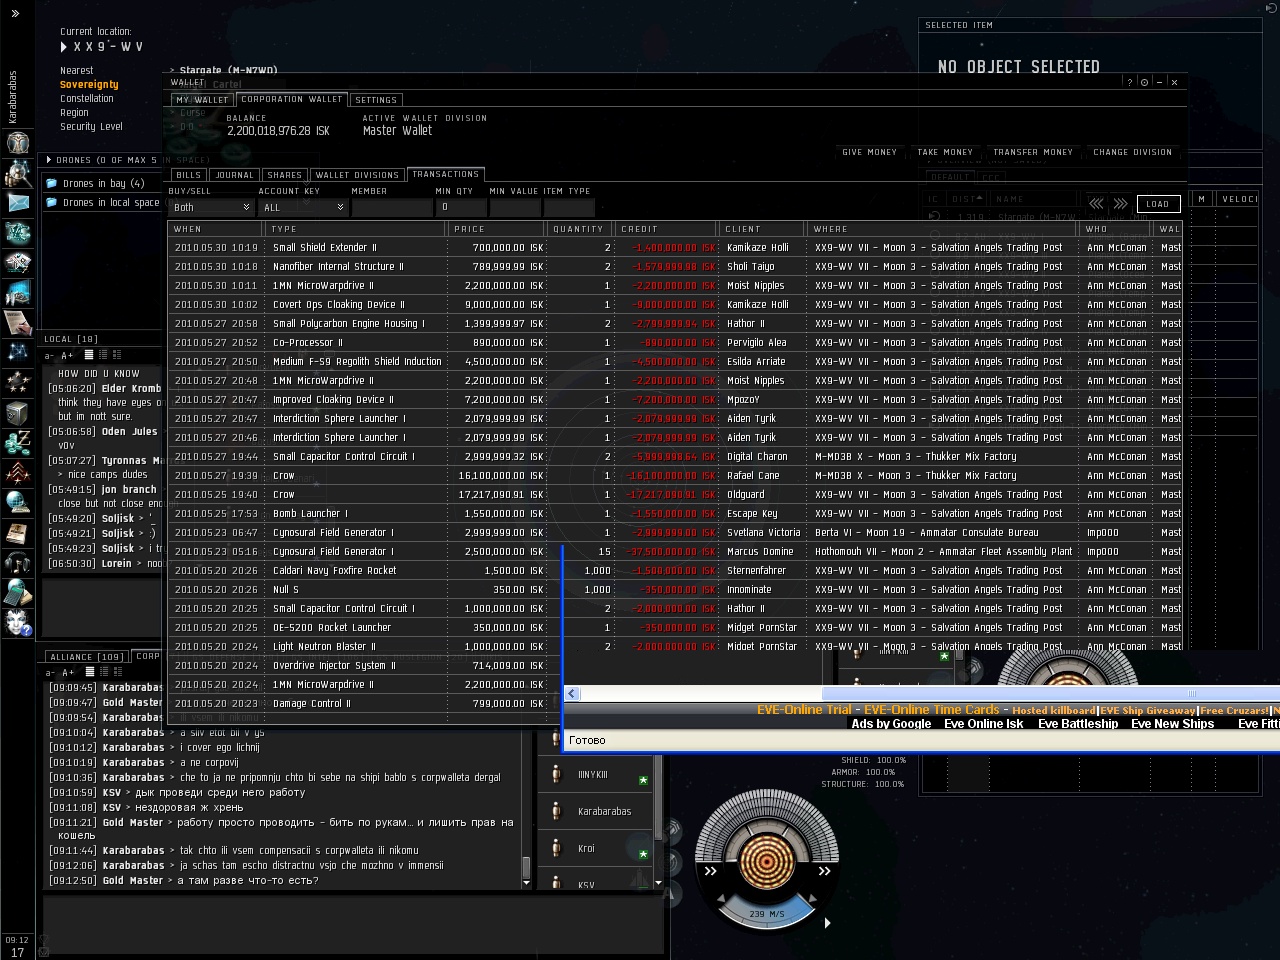Viewport: 1280px width, 960px height.
Task: Click the Change Division button
Action: click(x=1132, y=152)
